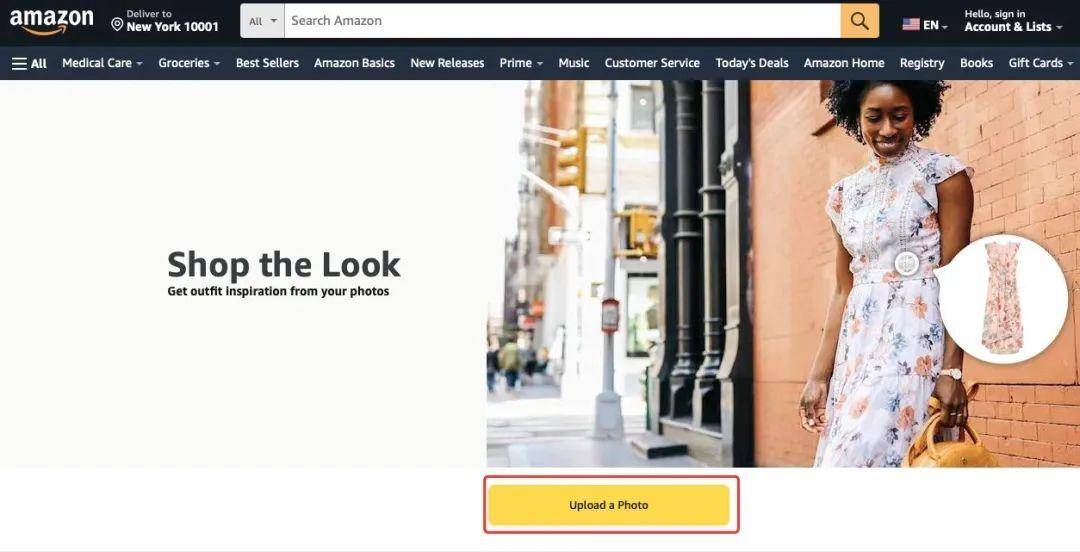Select Amazon Basics in navigation
This screenshot has height=552, width=1080.
pos(354,63)
